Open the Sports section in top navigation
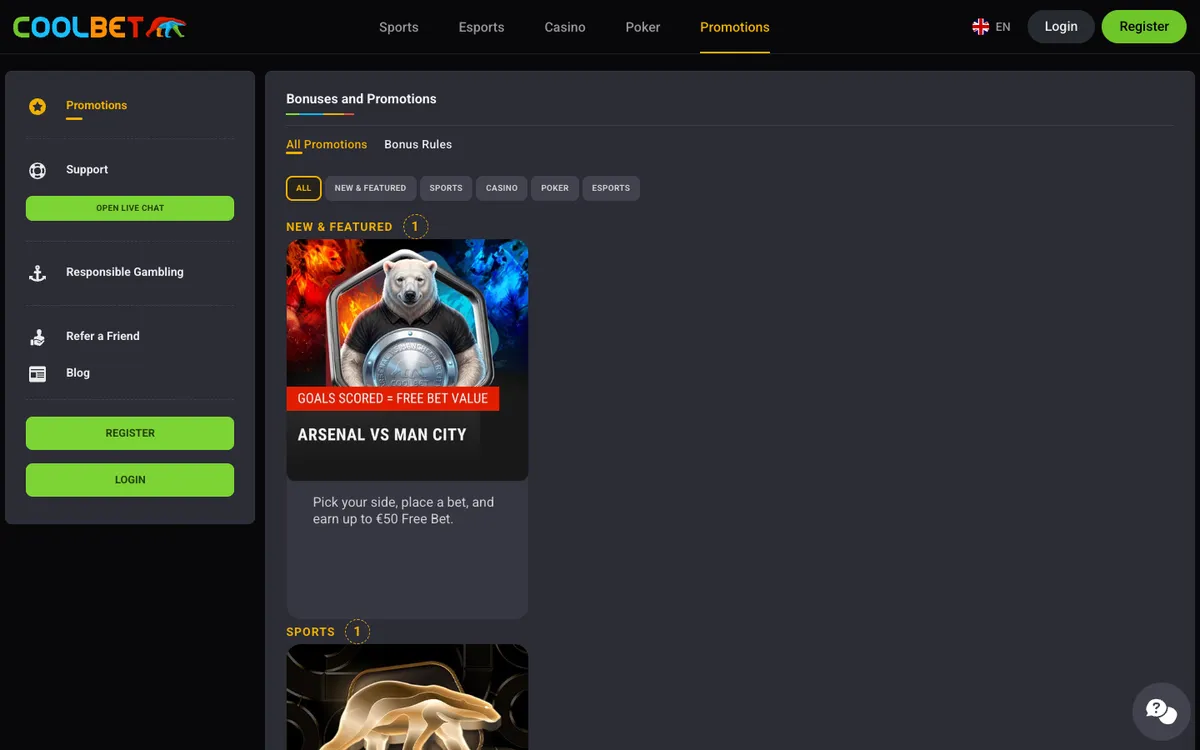1200x750 pixels. pyautogui.click(x=399, y=27)
